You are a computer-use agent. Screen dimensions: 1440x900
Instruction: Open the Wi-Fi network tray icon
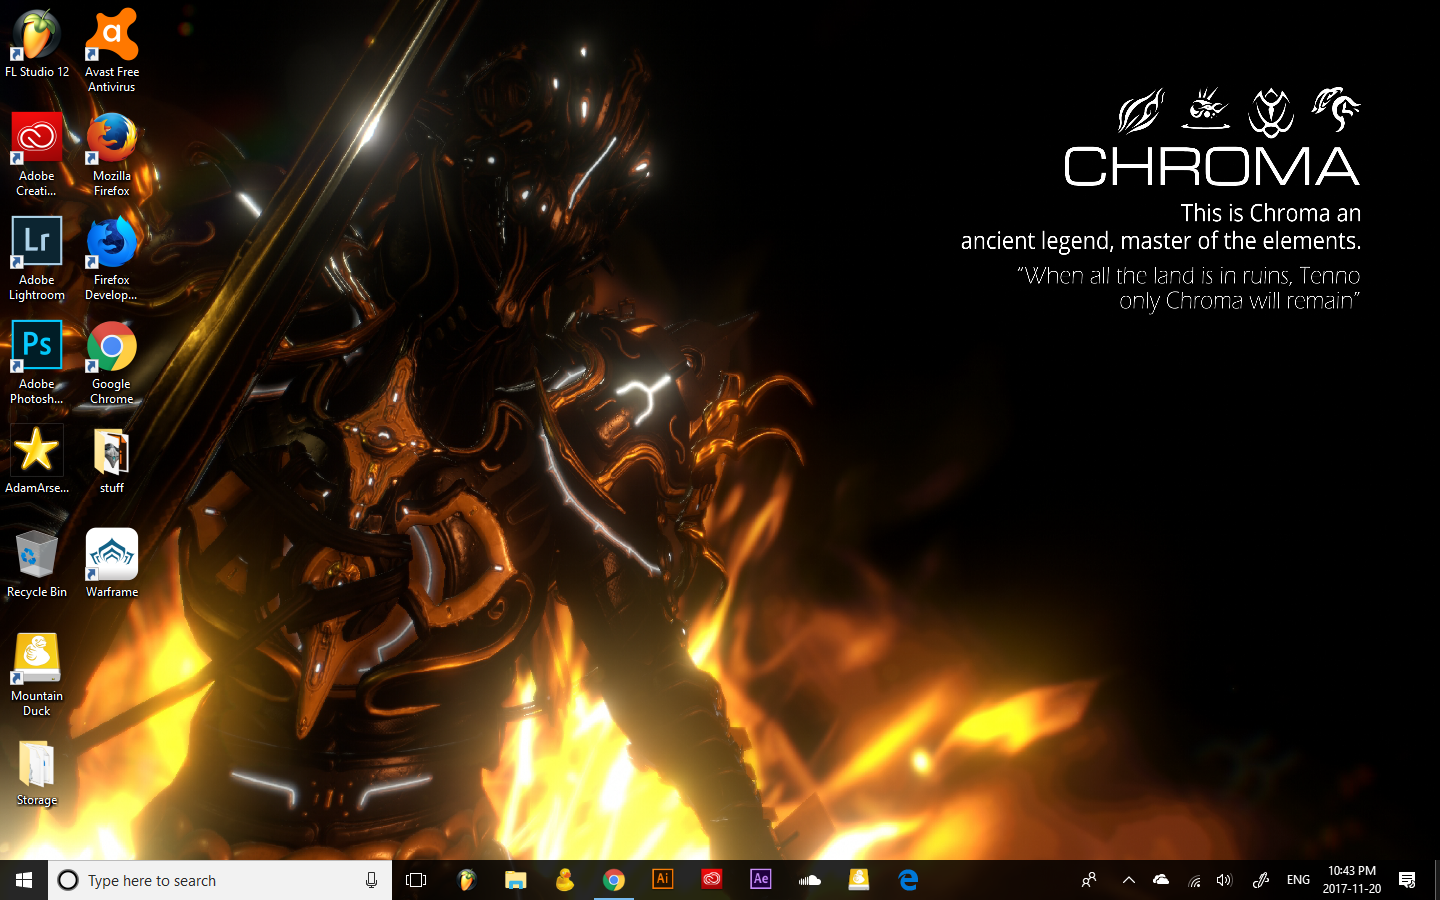1194,880
